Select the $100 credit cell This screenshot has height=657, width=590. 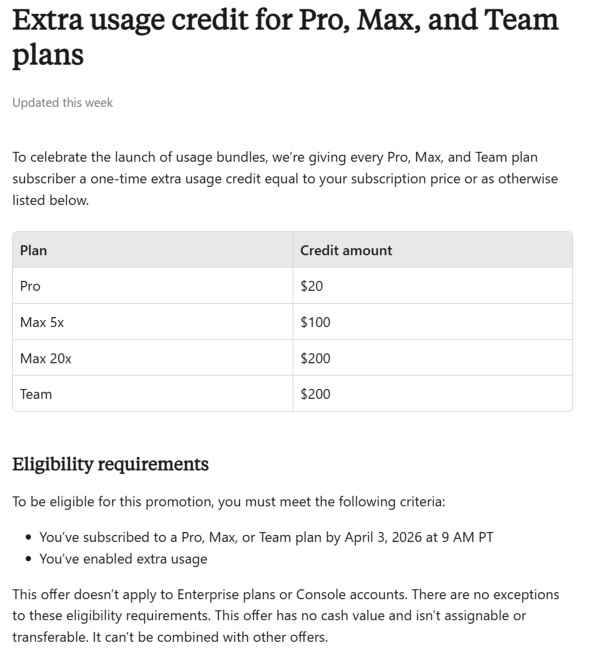point(432,322)
